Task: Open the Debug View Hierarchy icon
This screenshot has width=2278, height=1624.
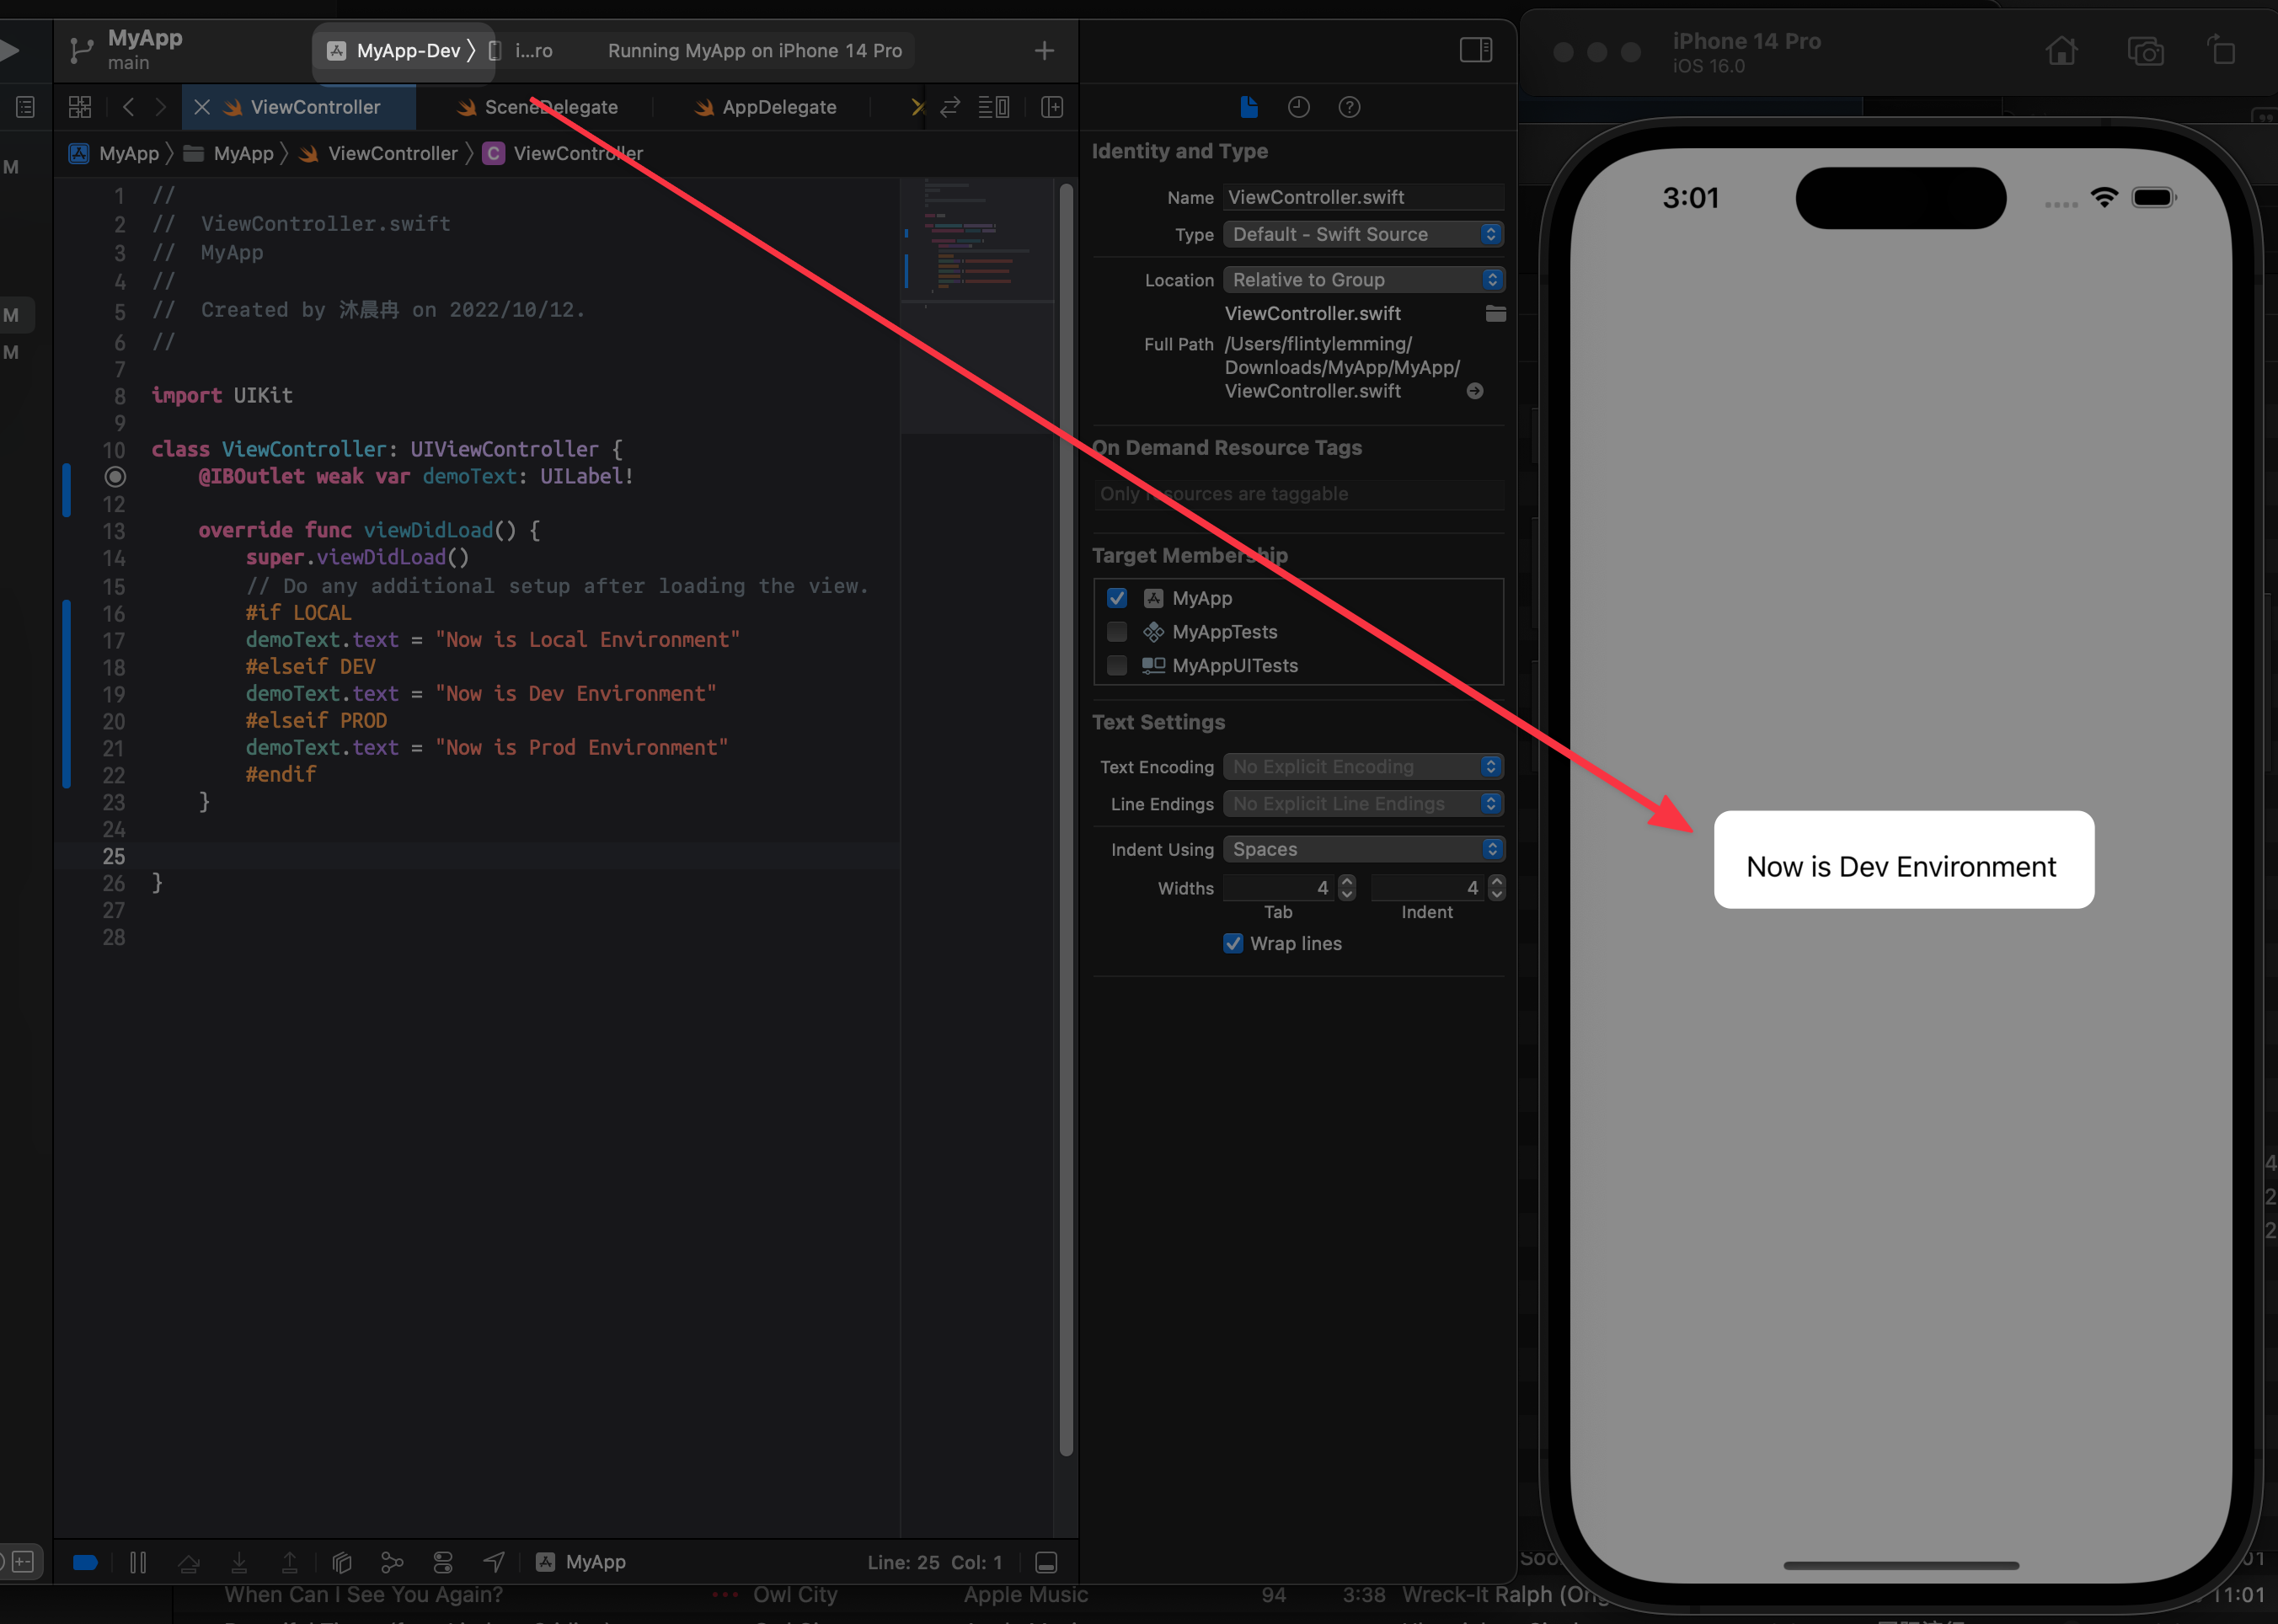Action: coord(341,1562)
